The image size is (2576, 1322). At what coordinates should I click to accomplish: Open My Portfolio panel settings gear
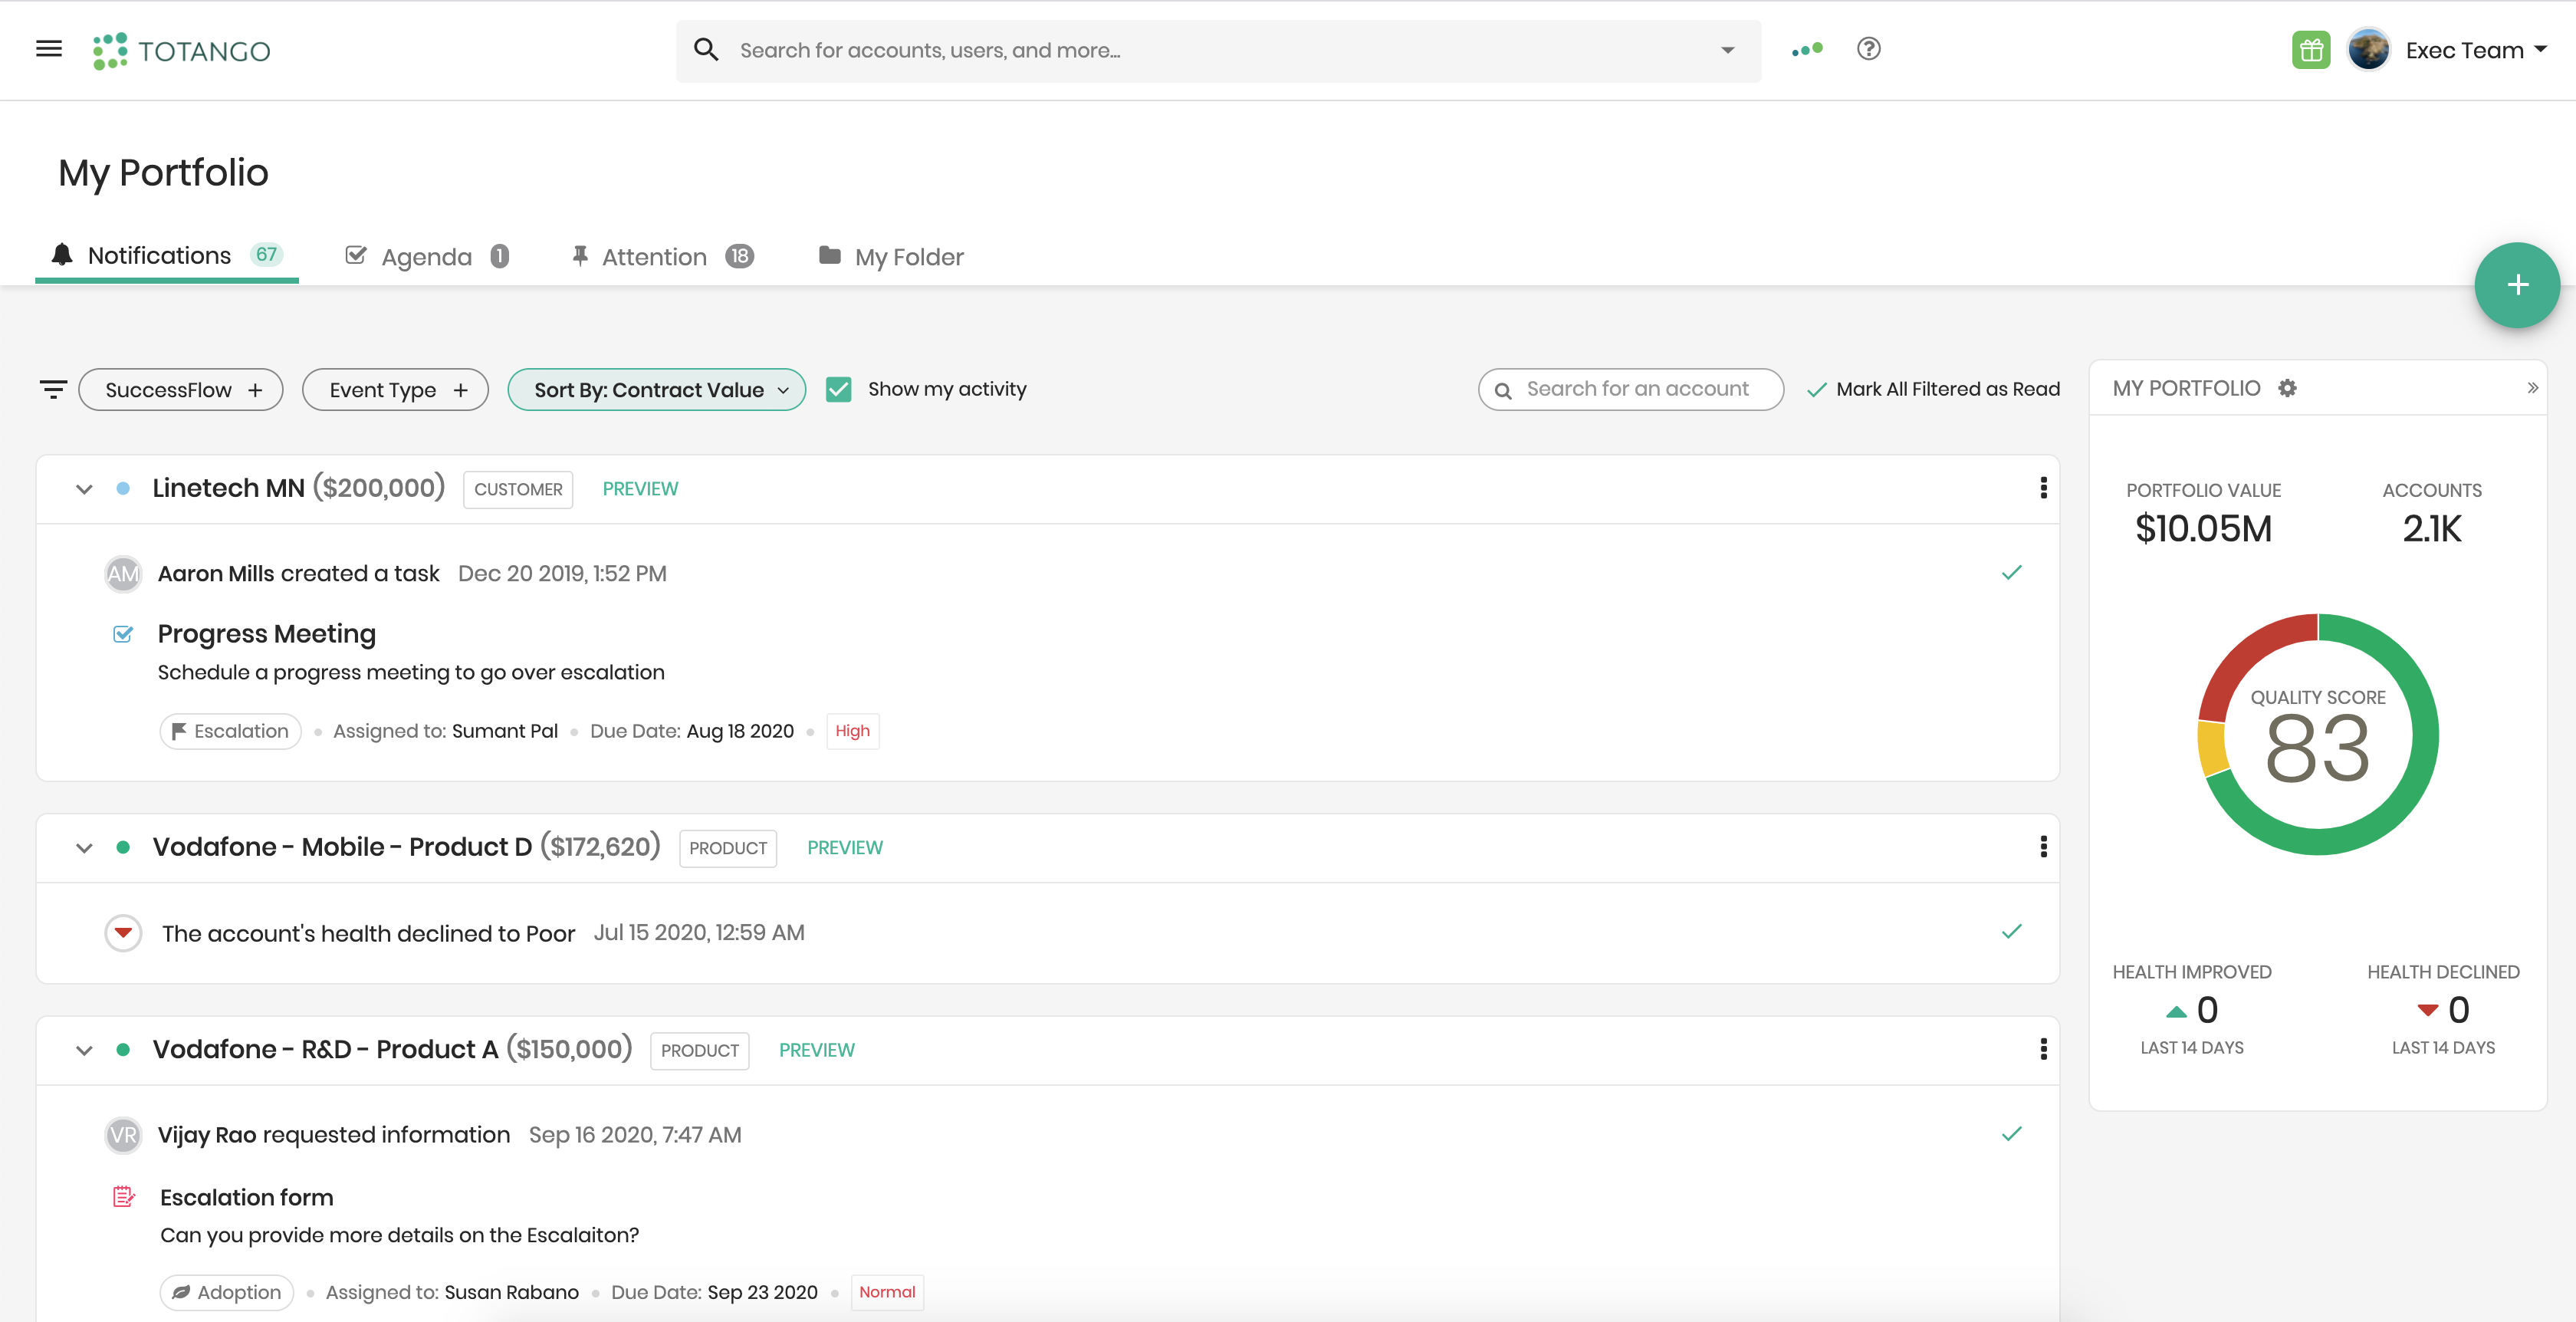pos(2287,388)
